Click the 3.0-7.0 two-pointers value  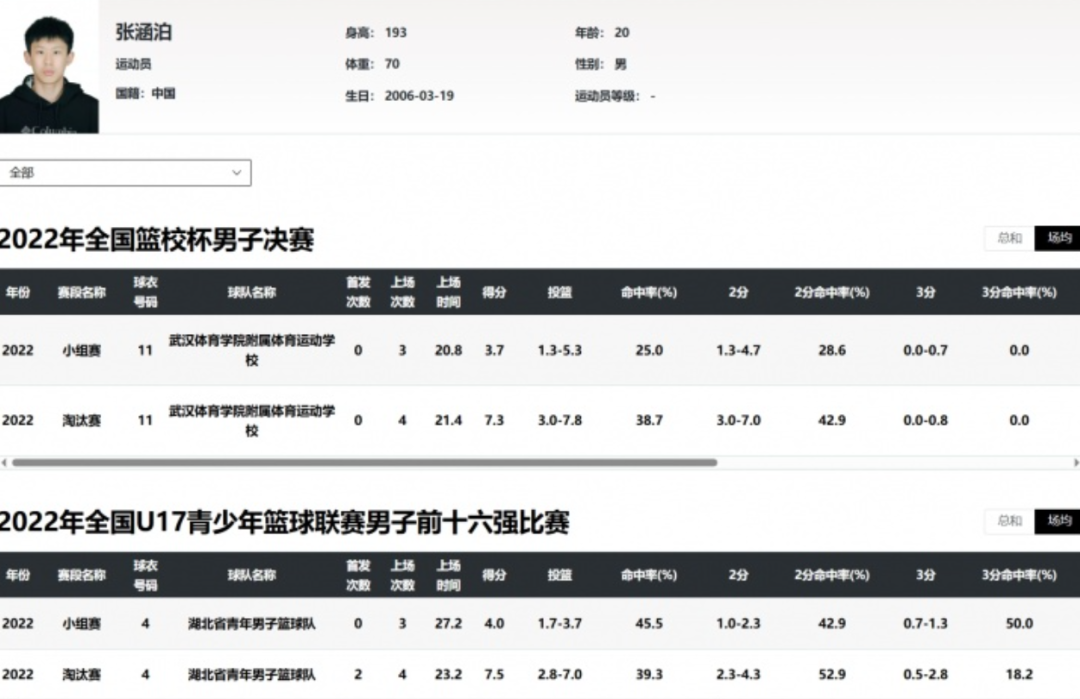click(738, 420)
